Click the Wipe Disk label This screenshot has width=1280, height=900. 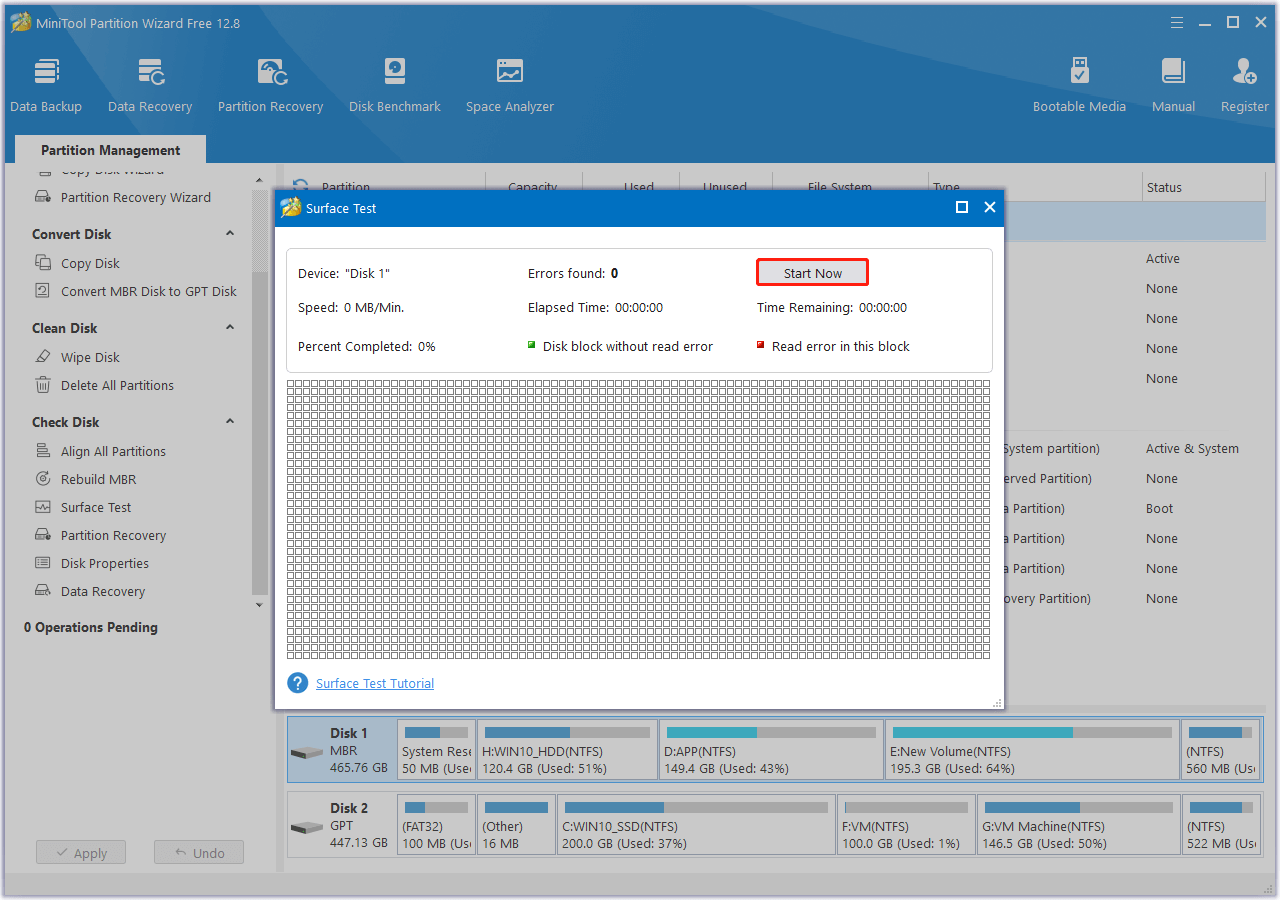(90, 357)
